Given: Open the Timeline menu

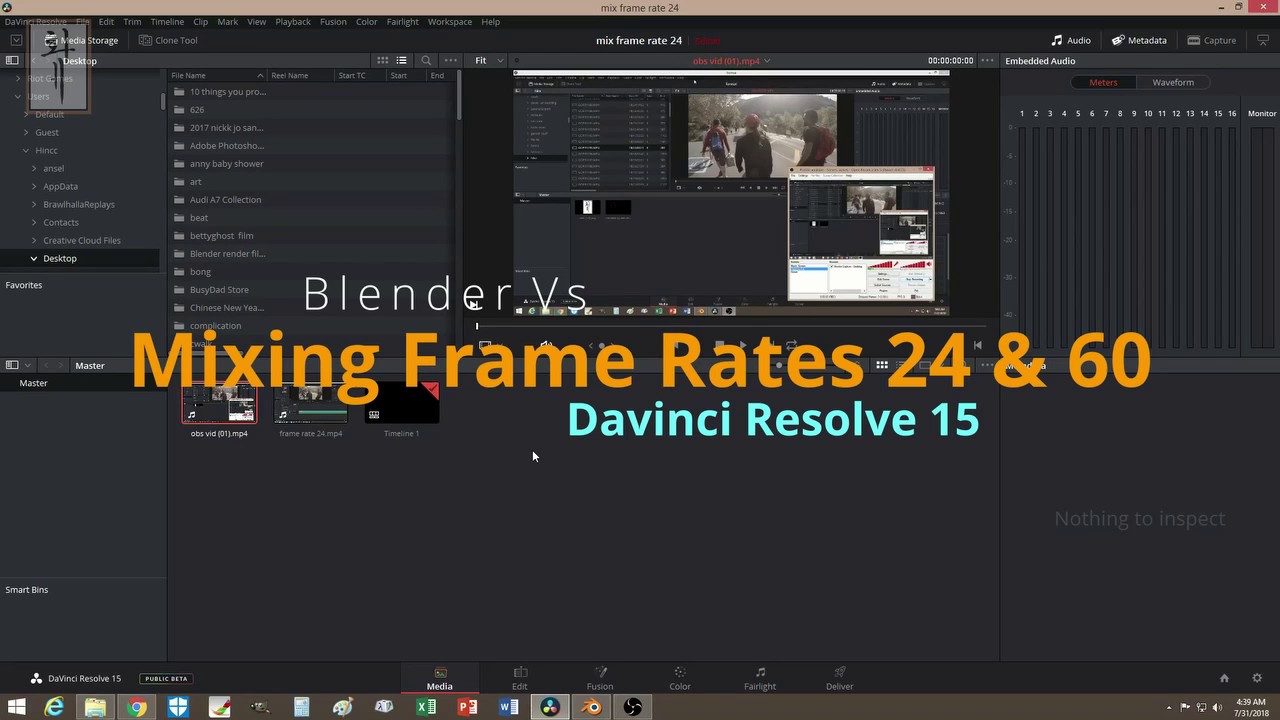Looking at the screenshot, I should (x=167, y=21).
